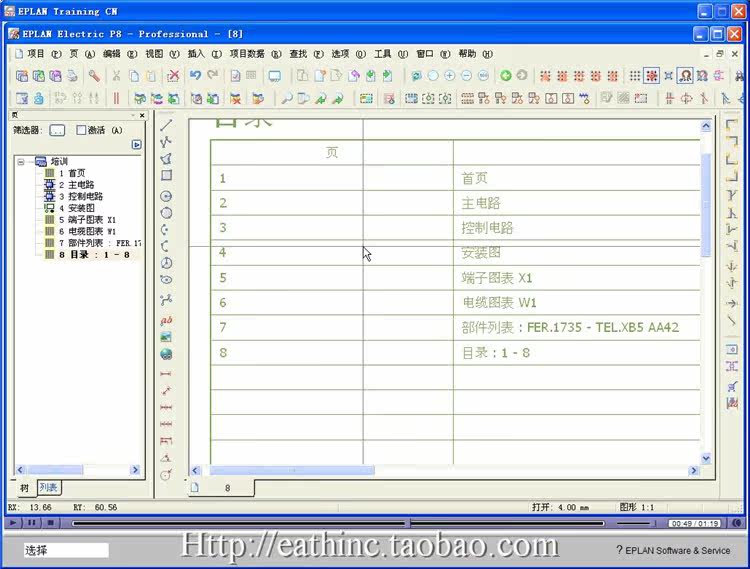Viewport: 750px width, 569px height.
Task: Click 主电路 text in the table
Action: (481, 203)
